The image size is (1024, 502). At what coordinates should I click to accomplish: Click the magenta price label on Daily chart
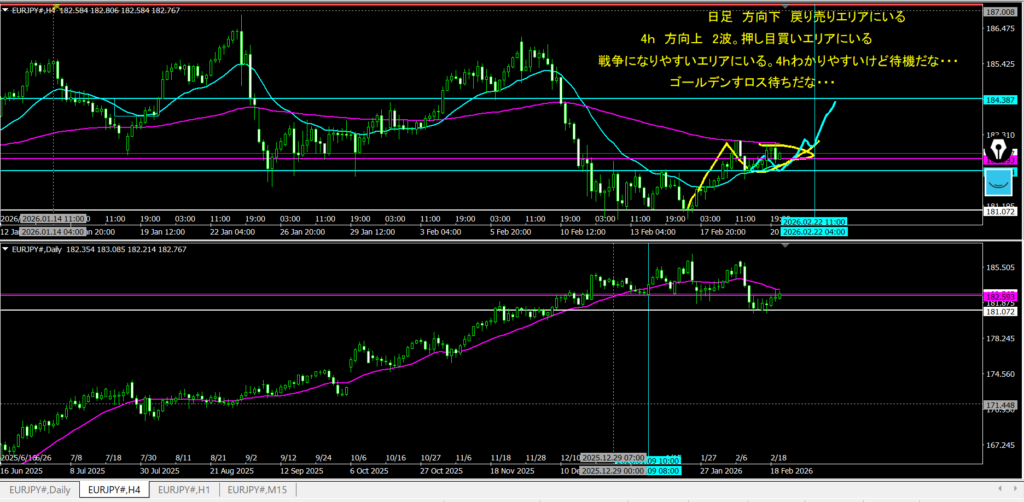click(x=1000, y=295)
